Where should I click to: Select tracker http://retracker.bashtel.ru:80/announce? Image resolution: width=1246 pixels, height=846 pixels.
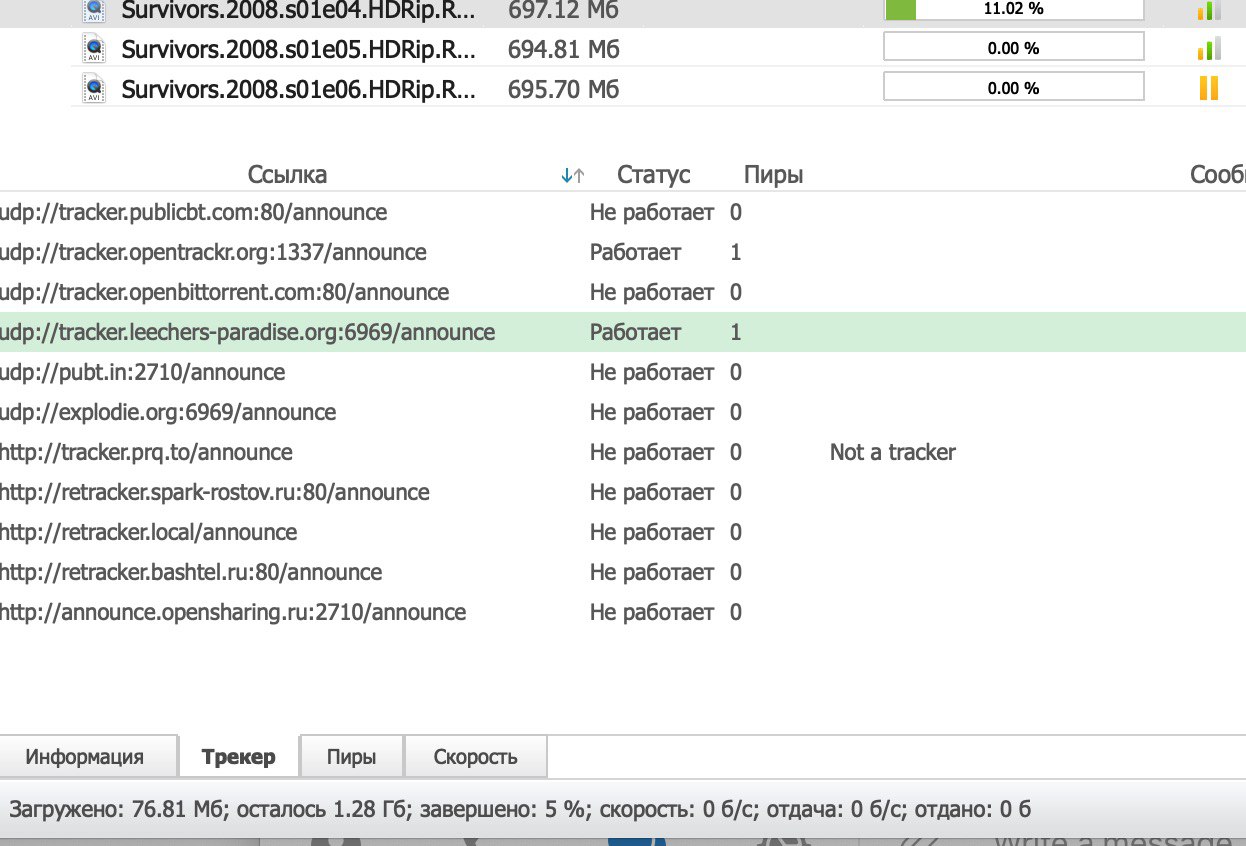pyautogui.click(x=191, y=572)
